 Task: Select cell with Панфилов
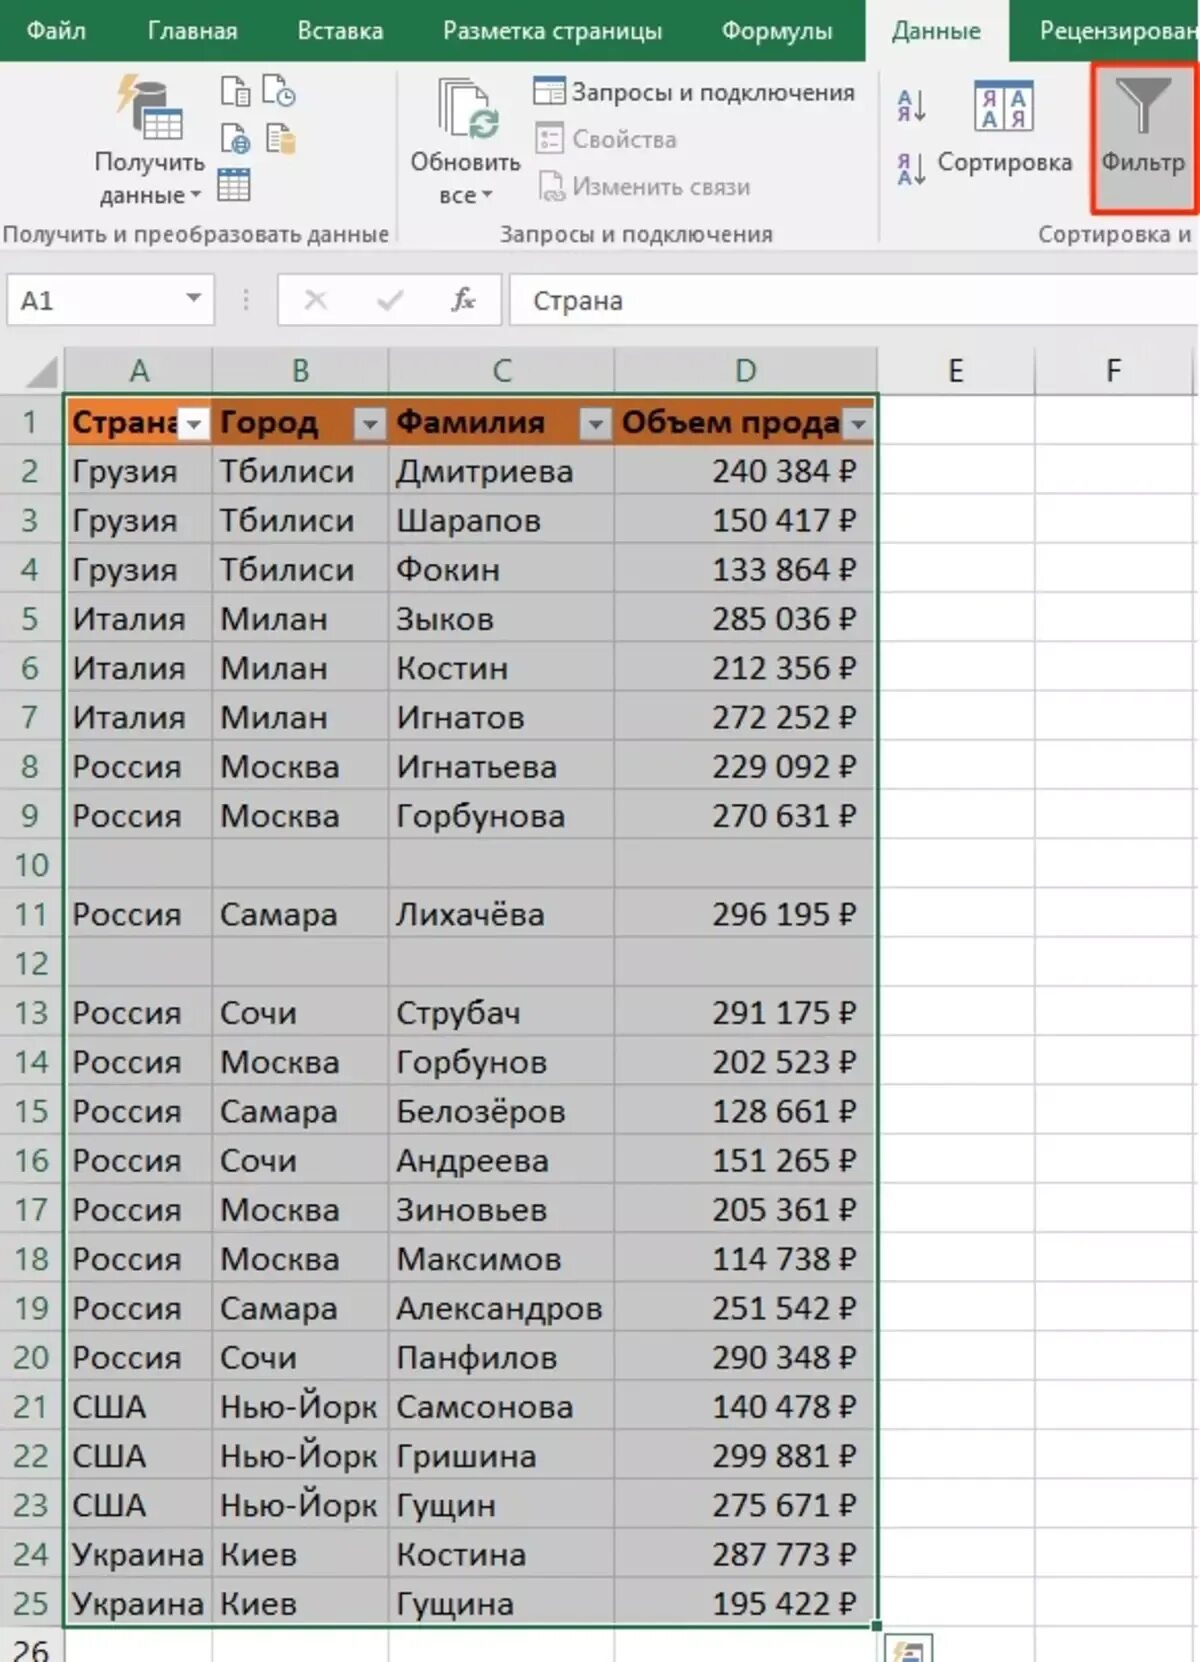(501, 1358)
